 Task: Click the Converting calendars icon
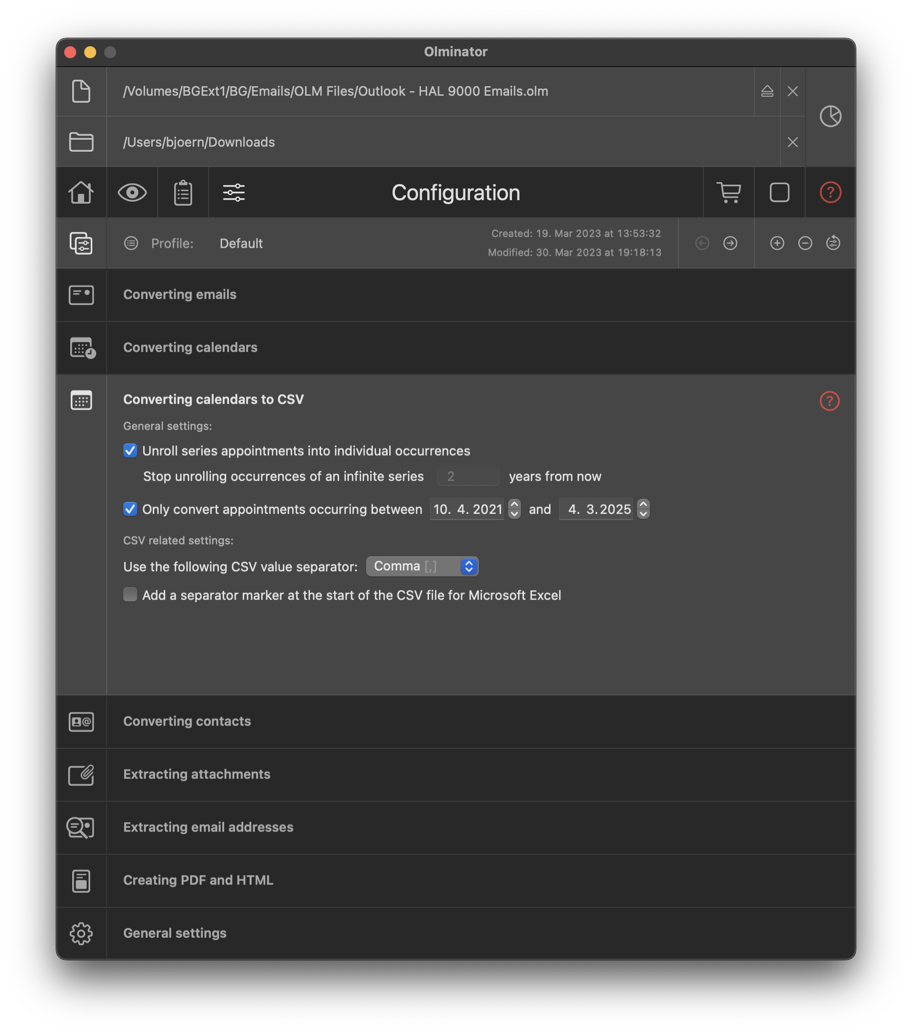click(82, 348)
